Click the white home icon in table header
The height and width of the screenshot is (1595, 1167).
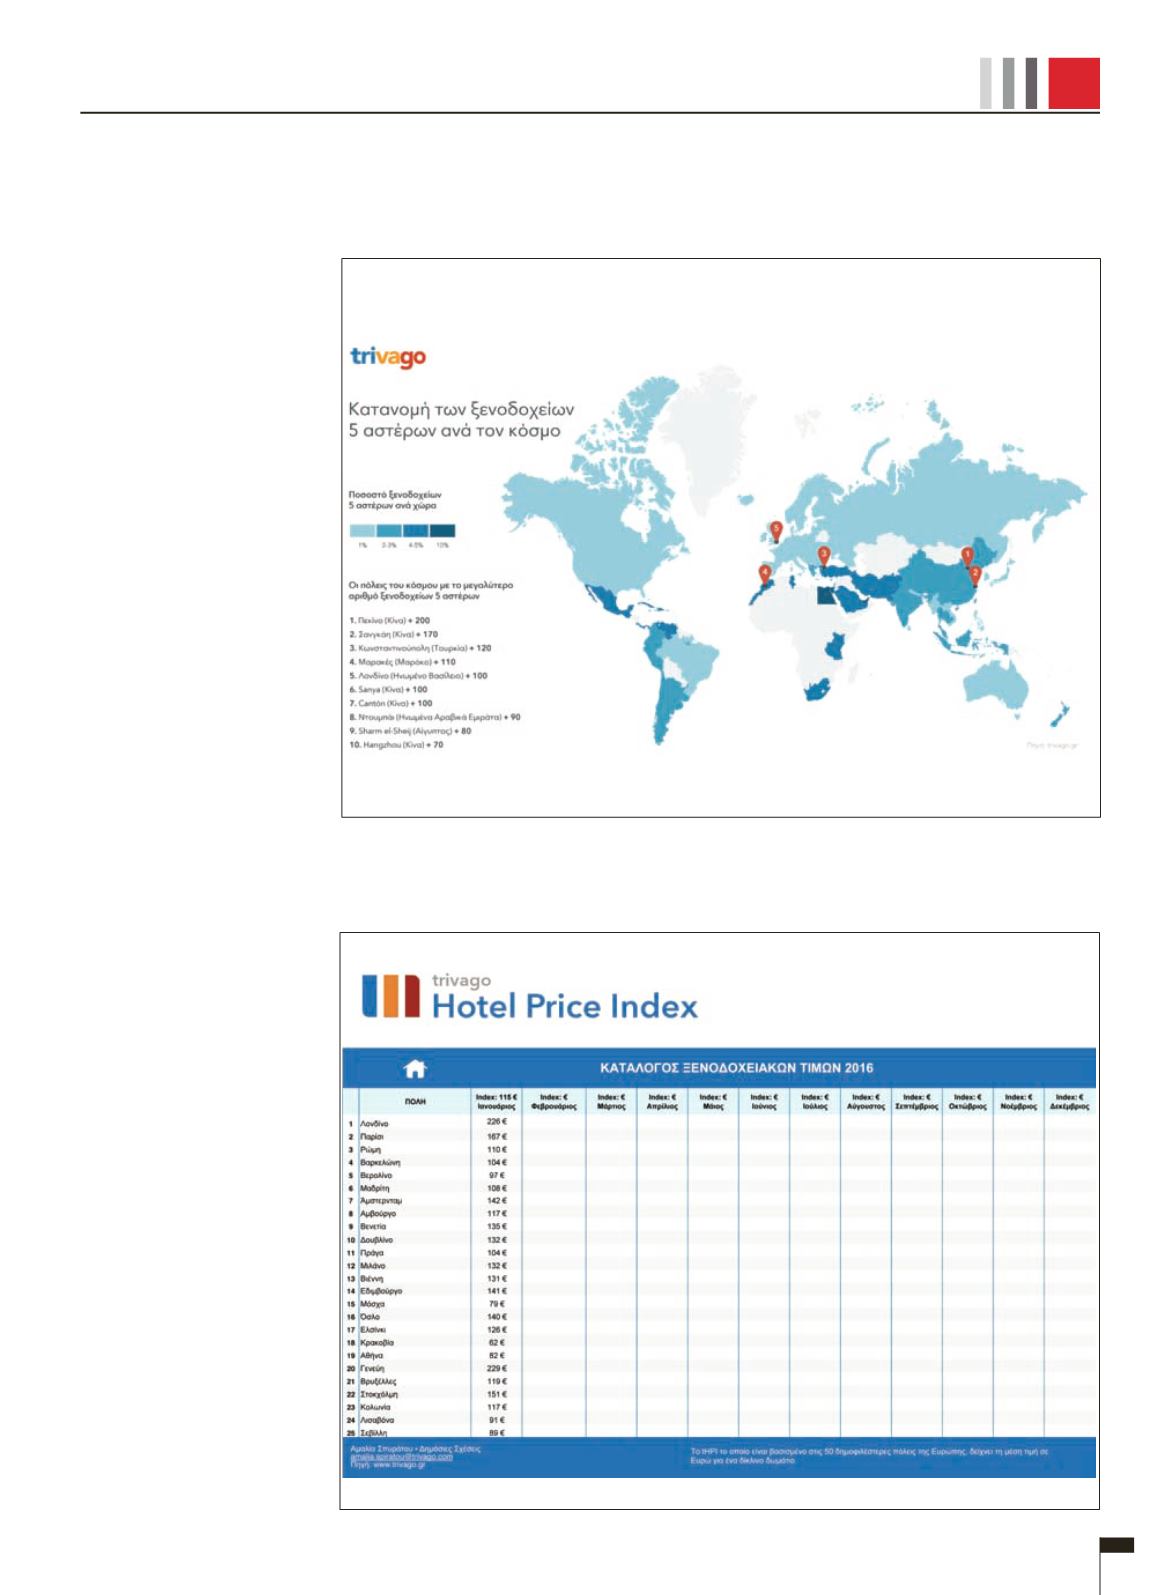[x=414, y=1069]
